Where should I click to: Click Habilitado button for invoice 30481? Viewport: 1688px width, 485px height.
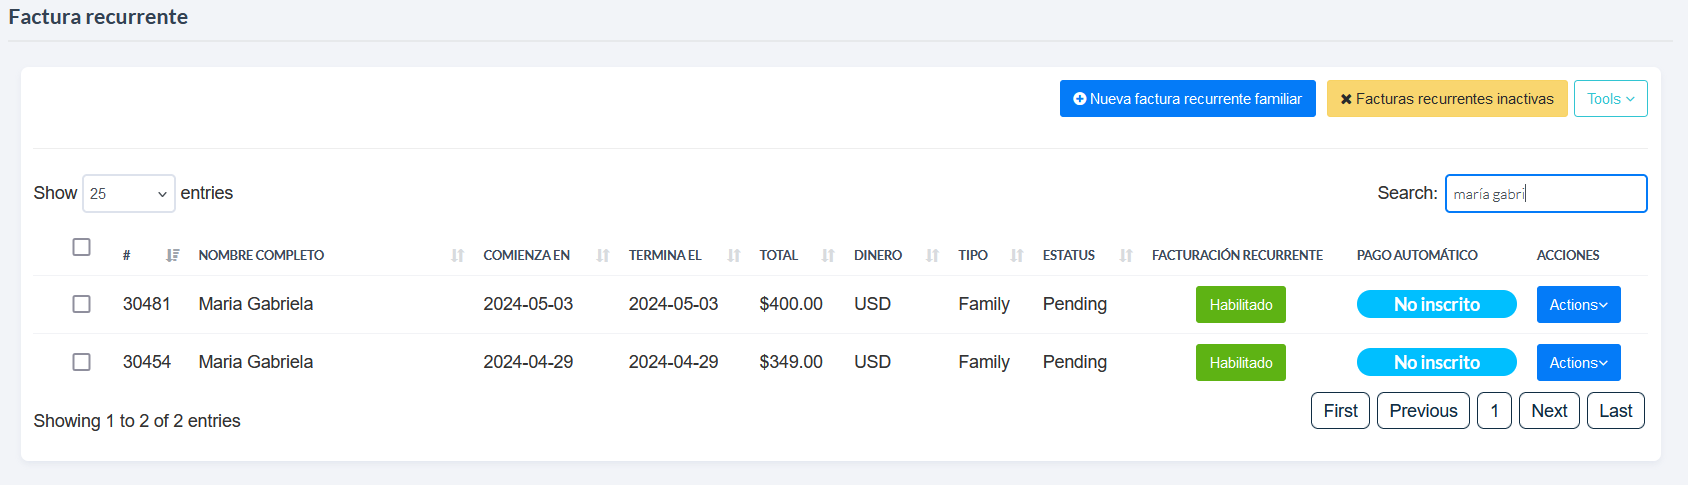[x=1240, y=305]
